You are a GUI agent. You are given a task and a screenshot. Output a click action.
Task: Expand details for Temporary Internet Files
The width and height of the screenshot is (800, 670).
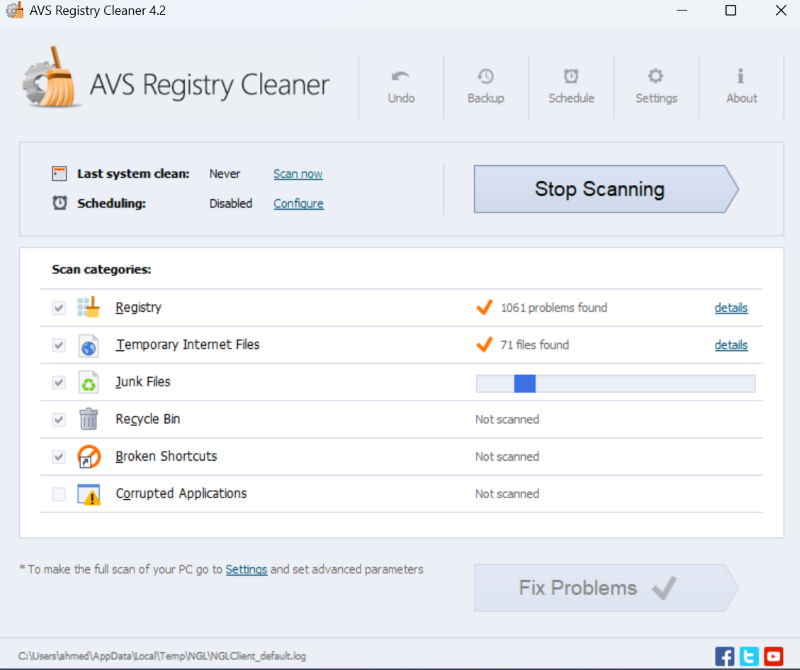[730, 345]
